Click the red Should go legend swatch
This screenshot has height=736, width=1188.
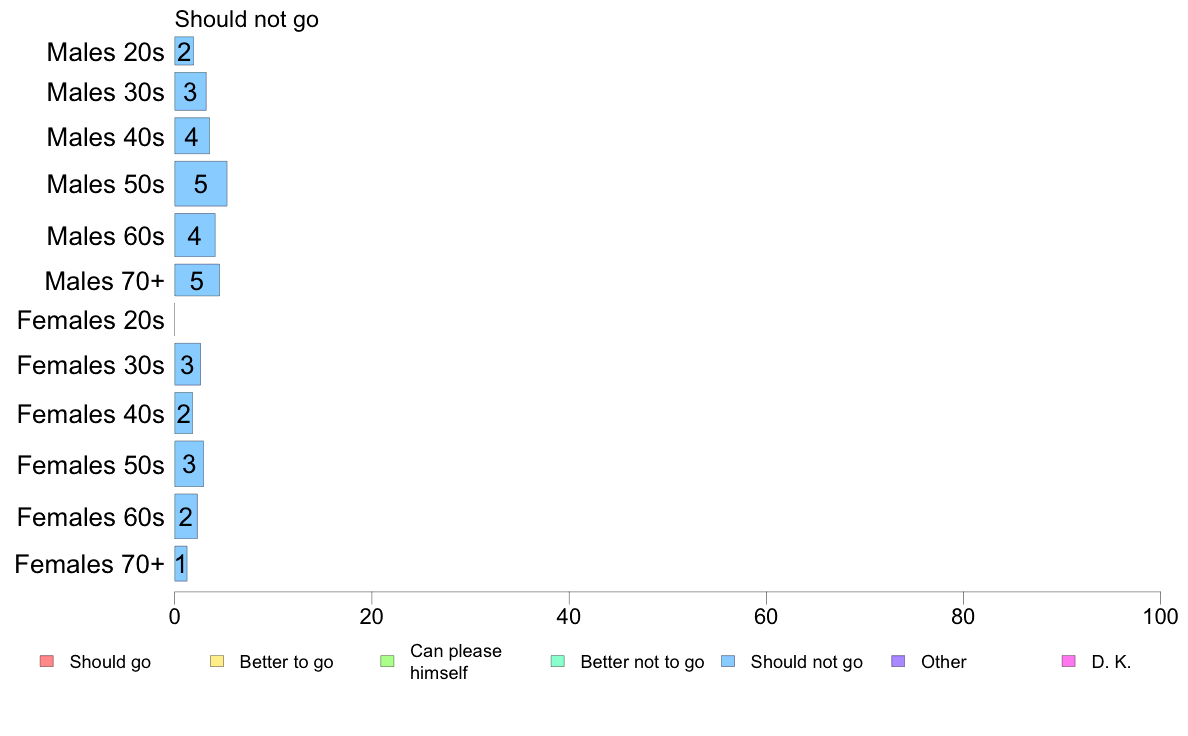point(47,661)
